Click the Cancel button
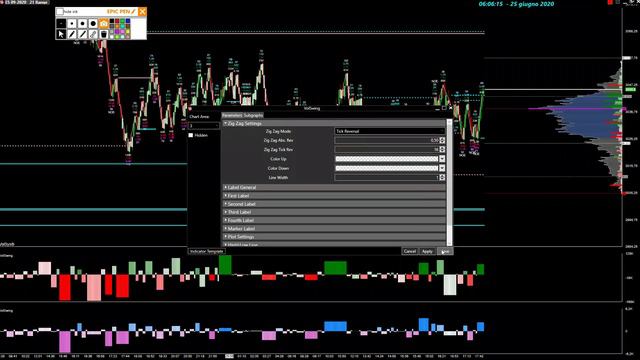 pyautogui.click(x=409, y=251)
